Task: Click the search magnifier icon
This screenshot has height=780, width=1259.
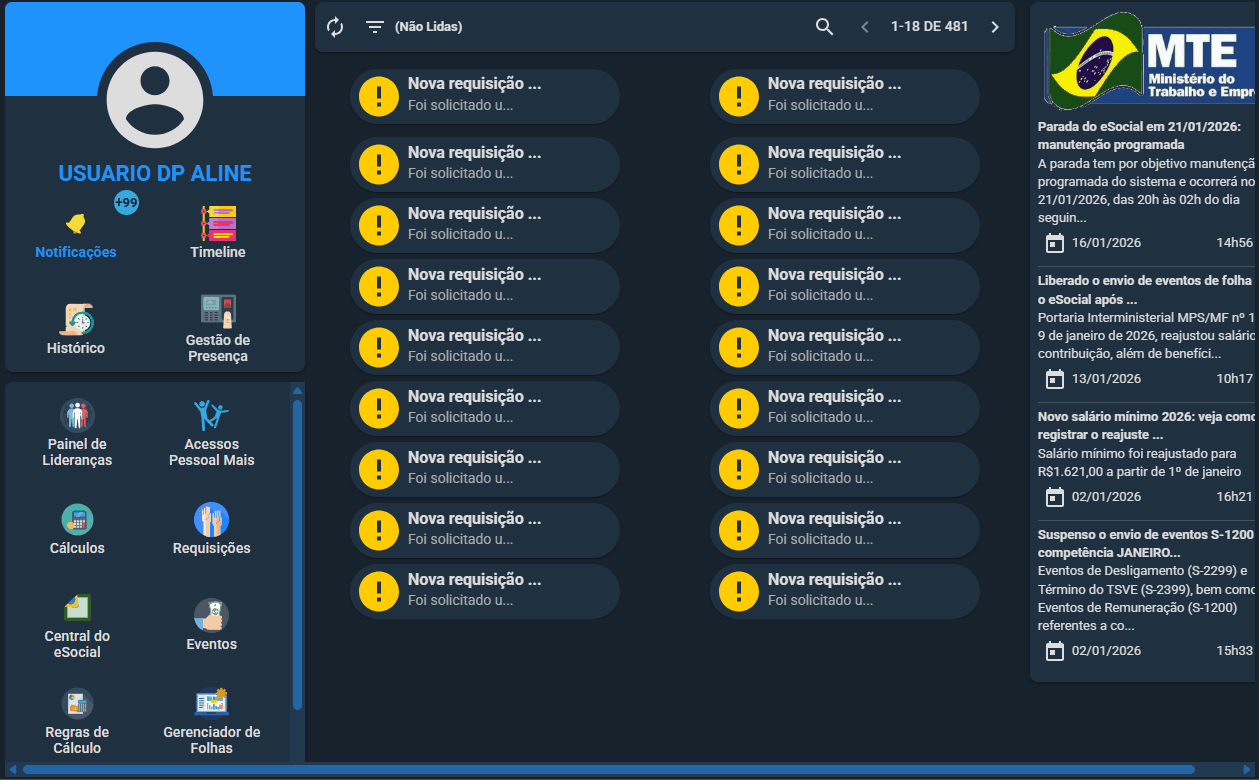Action: [x=824, y=27]
